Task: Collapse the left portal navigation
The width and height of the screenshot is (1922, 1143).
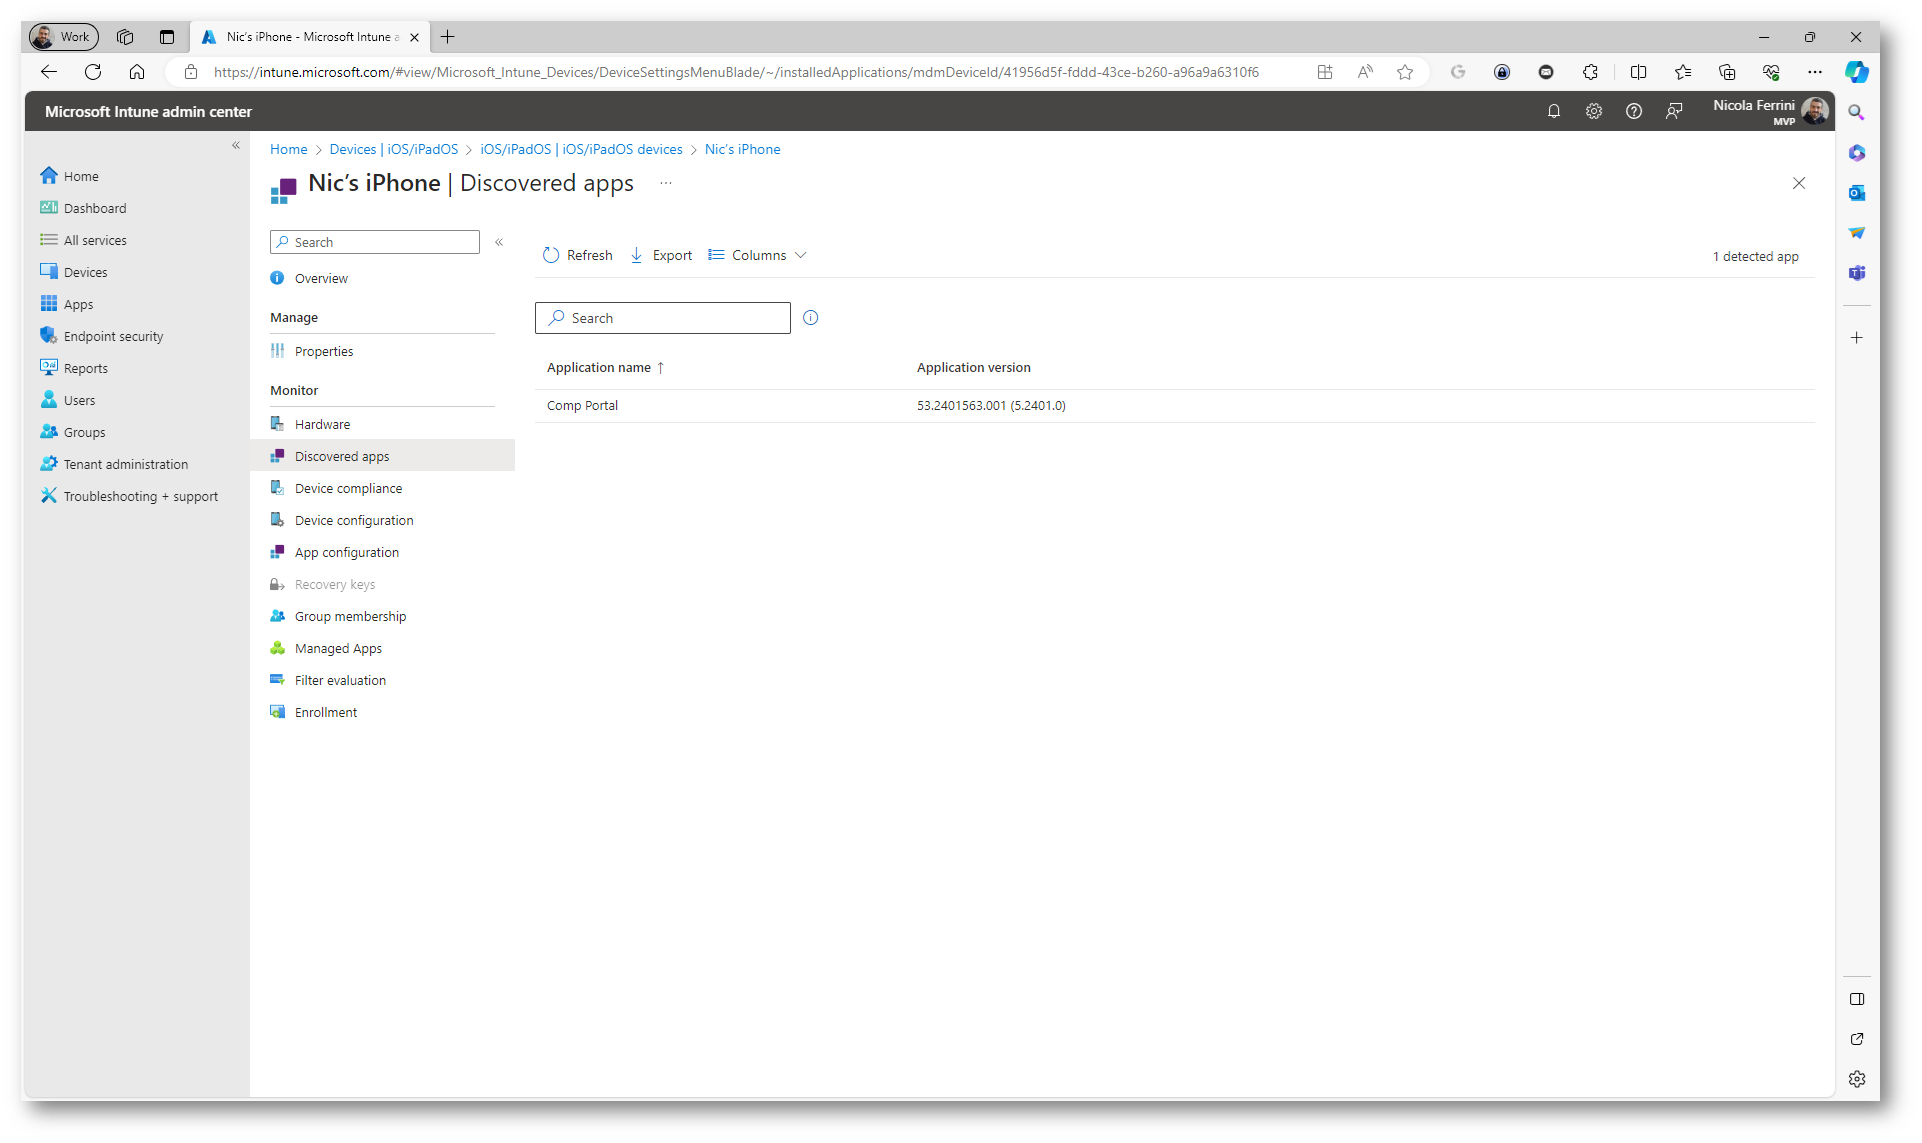Action: tap(236, 146)
